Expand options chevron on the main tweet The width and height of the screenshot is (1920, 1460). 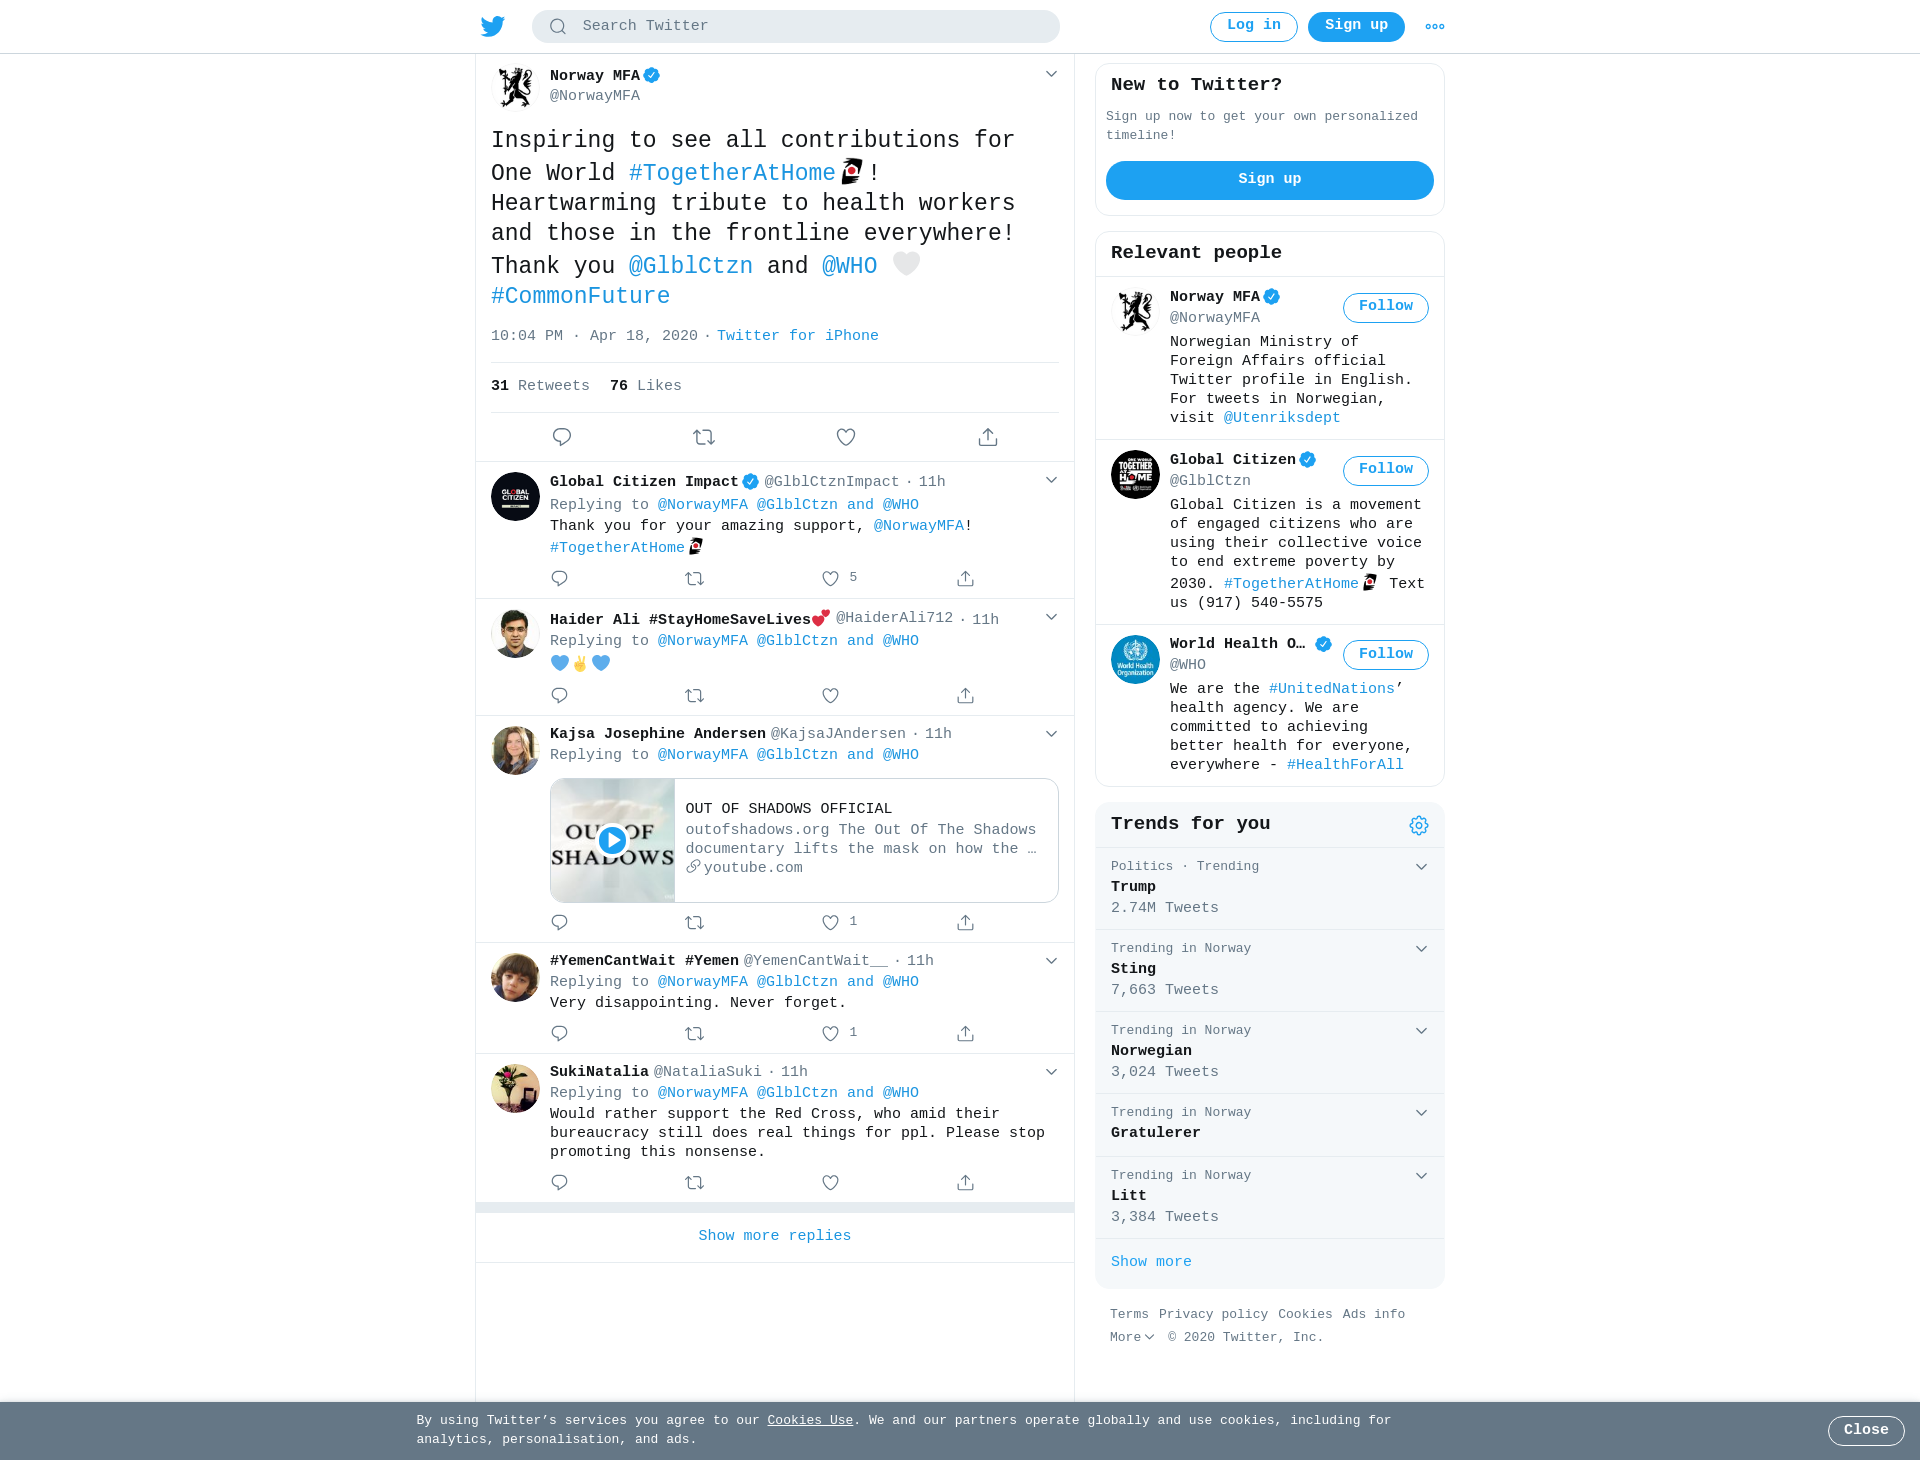(x=1051, y=74)
